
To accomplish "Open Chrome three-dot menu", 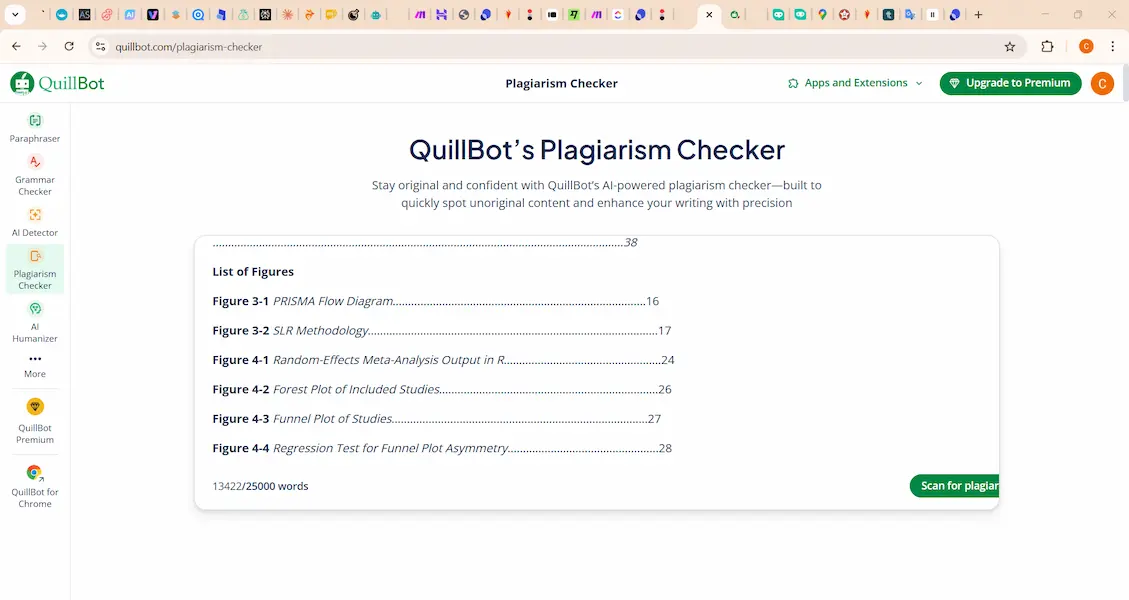I will (x=1112, y=47).
